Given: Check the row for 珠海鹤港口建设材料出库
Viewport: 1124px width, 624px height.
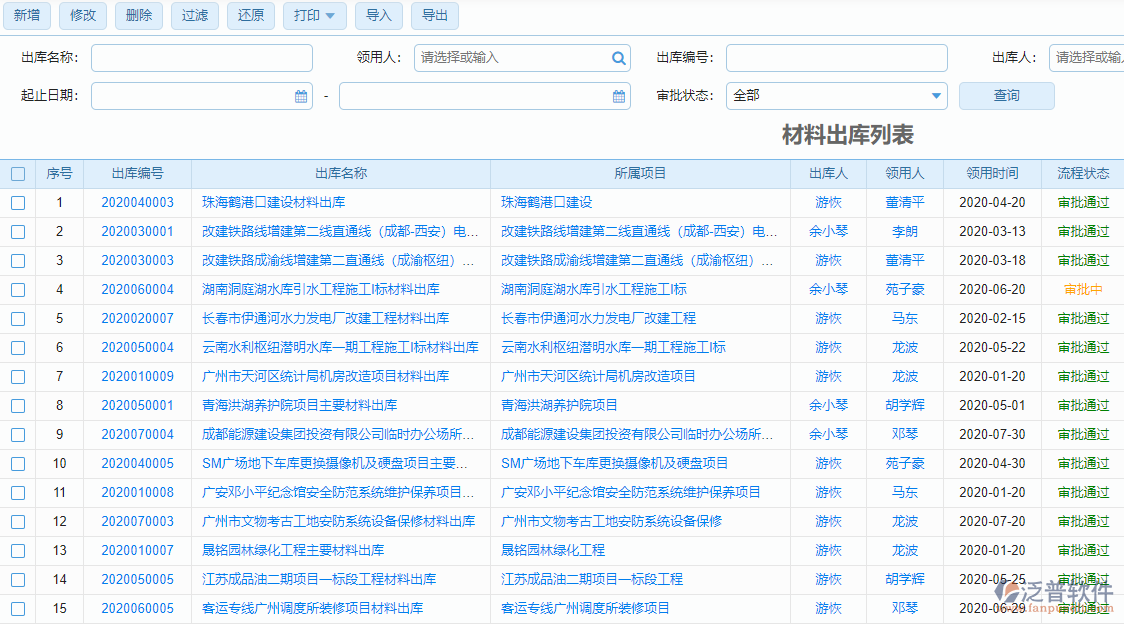Looking at the screenshot, I should coord(18,203).
